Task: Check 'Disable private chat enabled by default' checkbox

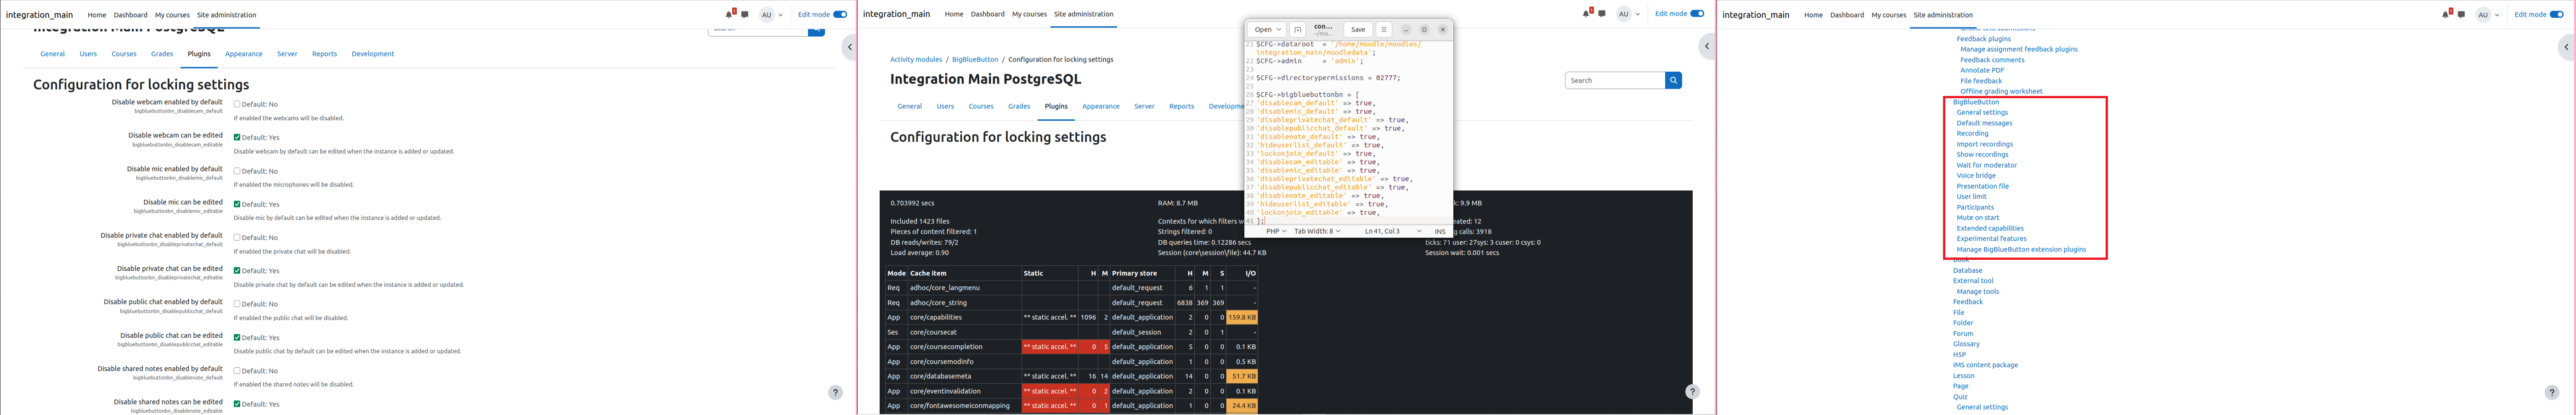Action: 237,237
